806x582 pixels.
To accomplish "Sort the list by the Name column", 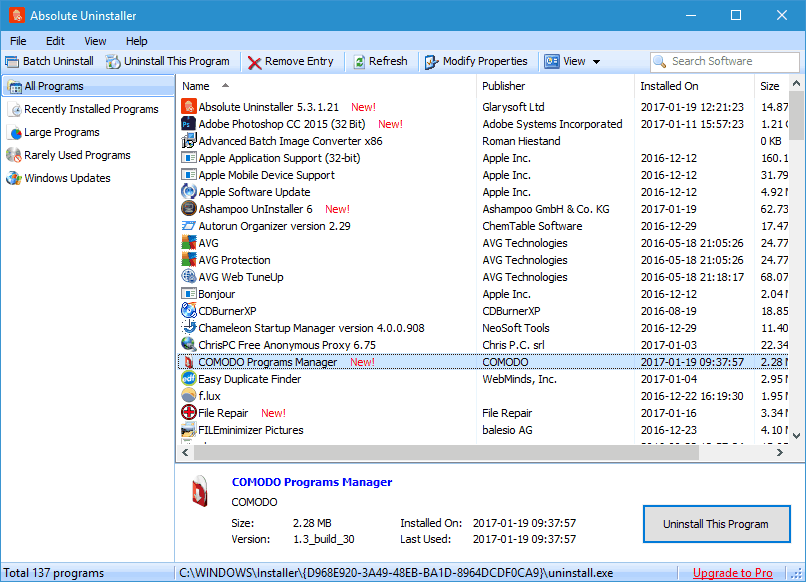I will coord(196,86).
